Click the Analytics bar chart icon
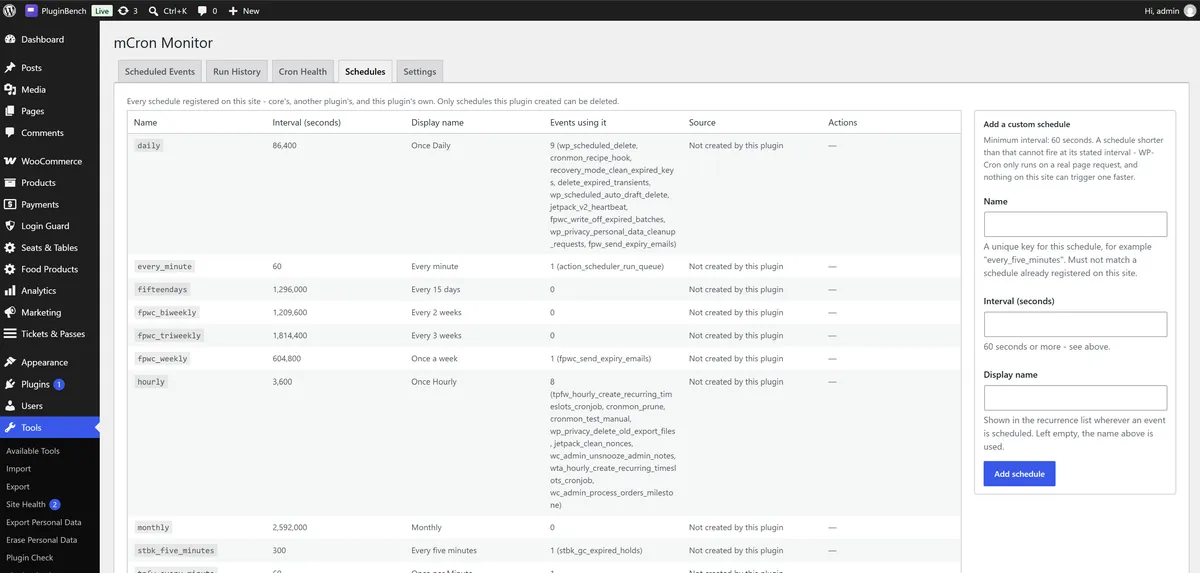1200x573 pixels. click(10, 291)
